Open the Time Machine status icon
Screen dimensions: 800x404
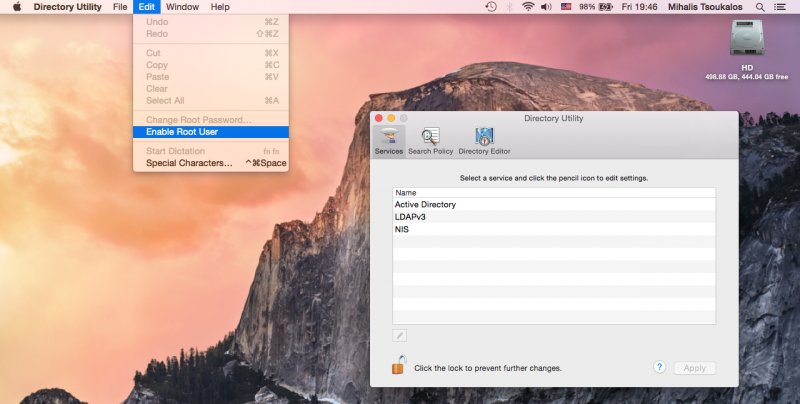tap(490, 7)
